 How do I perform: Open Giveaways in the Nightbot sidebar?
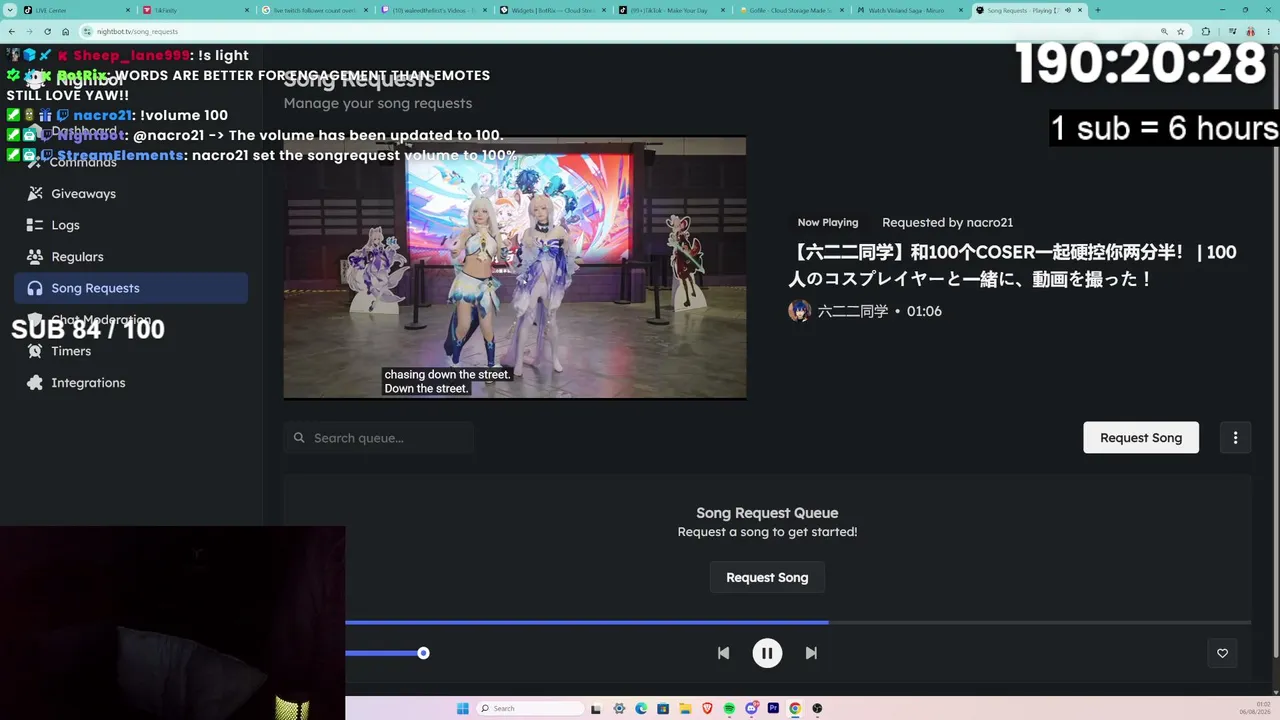coord(83,193)
